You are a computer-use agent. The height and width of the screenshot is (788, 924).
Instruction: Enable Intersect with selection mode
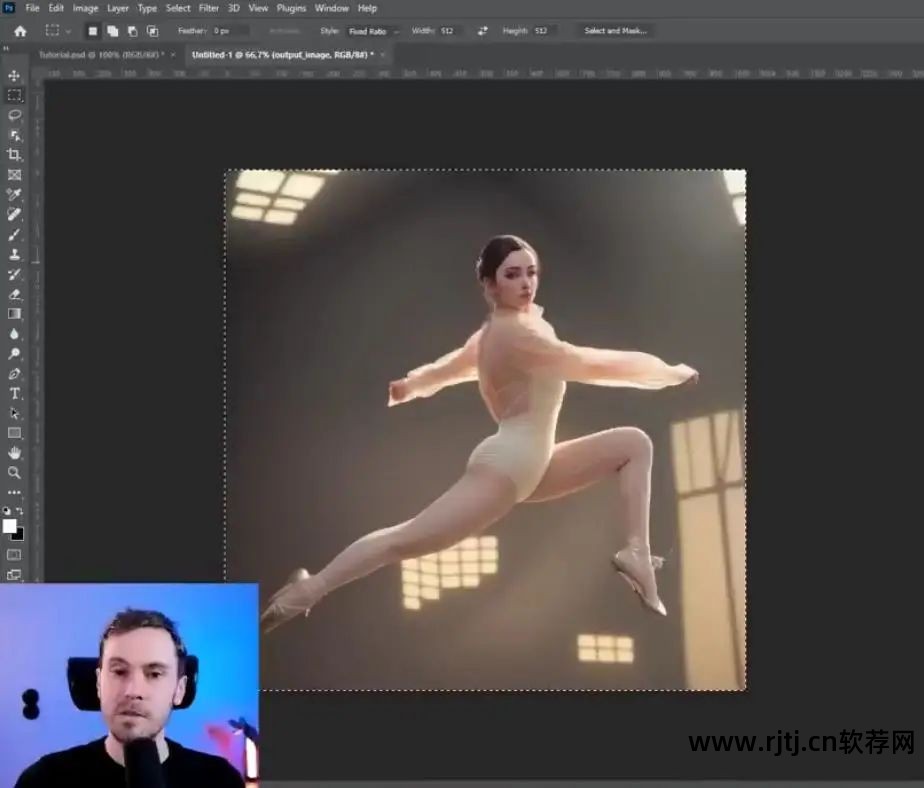[x=152, y=31]
